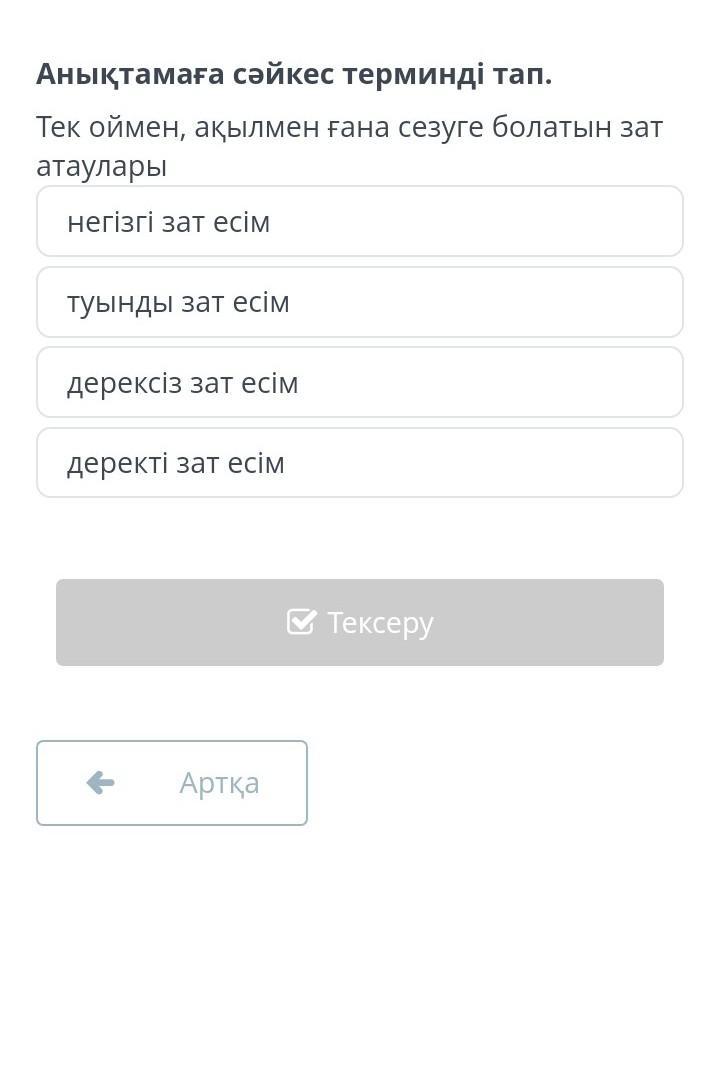Go back using the Артқа button
Screen dimensions: 720x1082
click(x=172, y=783)
